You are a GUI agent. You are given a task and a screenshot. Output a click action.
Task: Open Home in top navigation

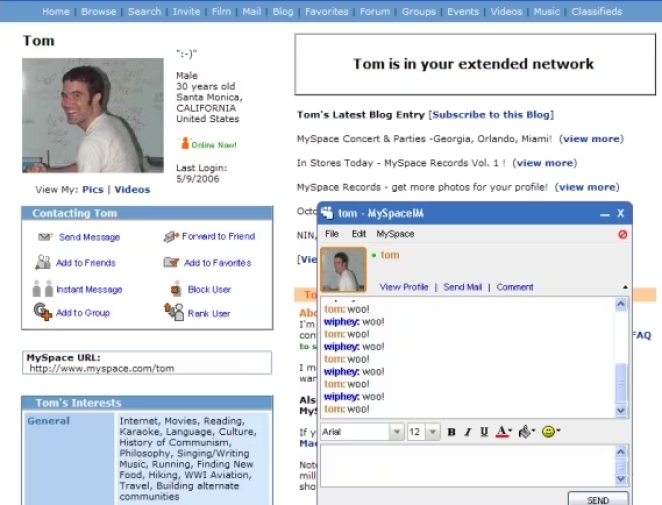click(x=56, y=11)
